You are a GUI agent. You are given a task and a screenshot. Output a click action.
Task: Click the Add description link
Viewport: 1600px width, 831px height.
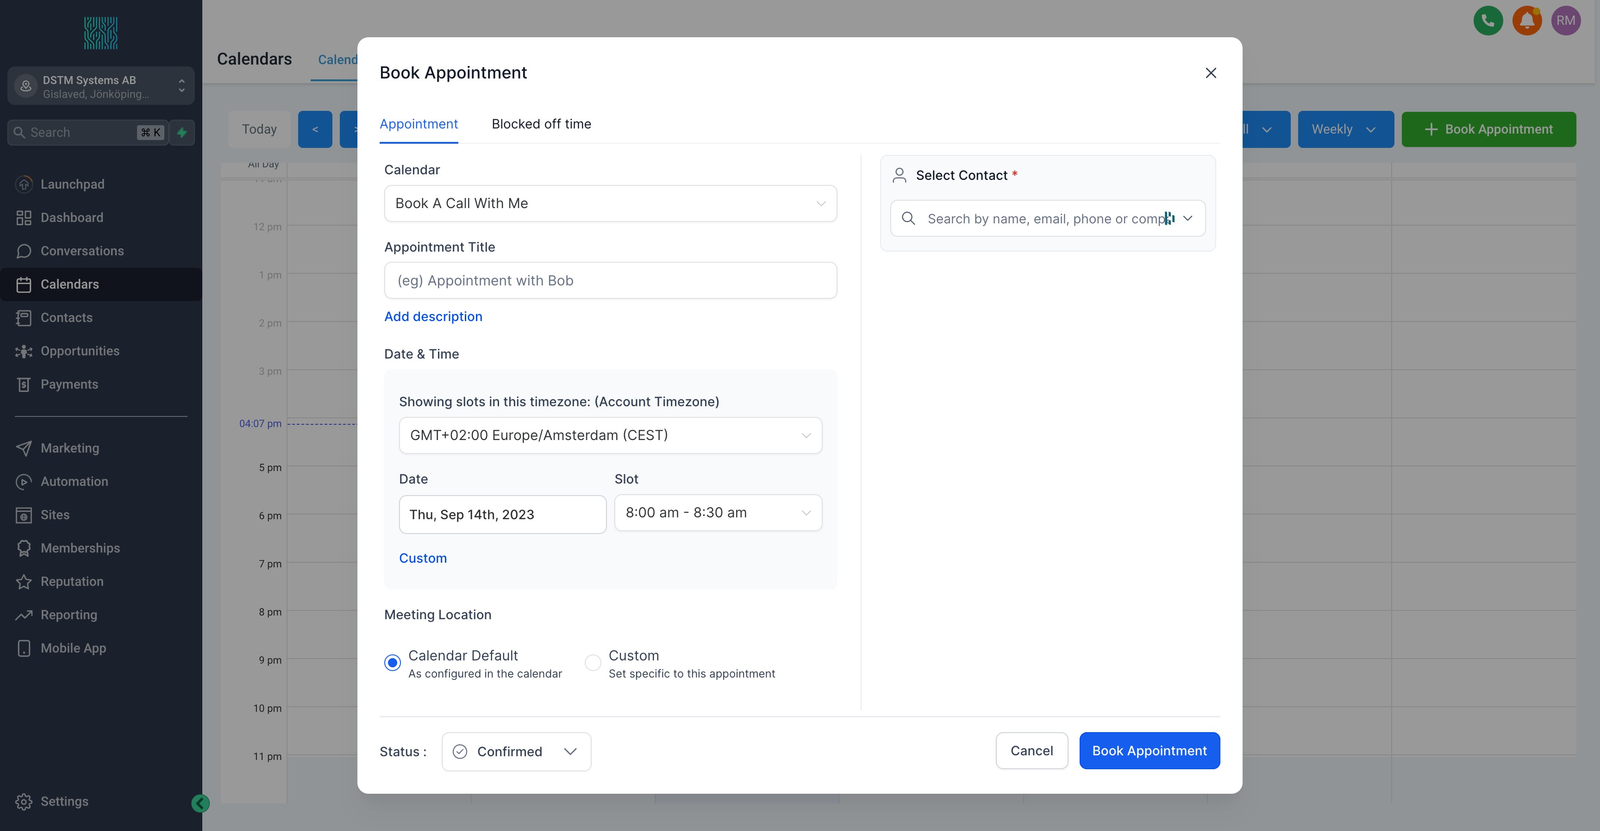click(433, 317)
